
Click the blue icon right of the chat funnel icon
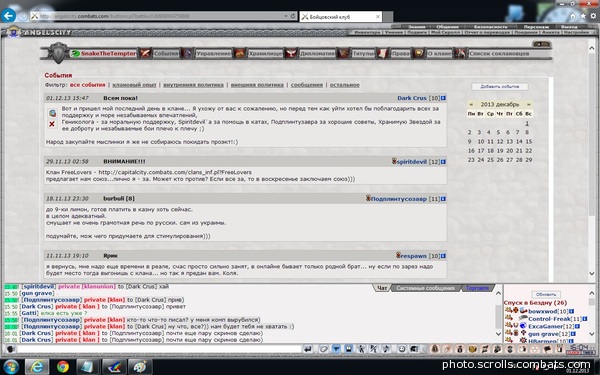pos(349,349)
